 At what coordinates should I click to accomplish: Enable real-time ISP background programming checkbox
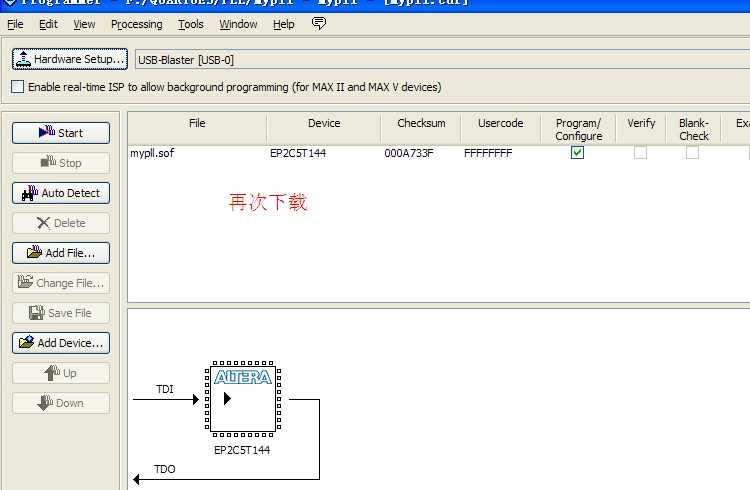18,87
